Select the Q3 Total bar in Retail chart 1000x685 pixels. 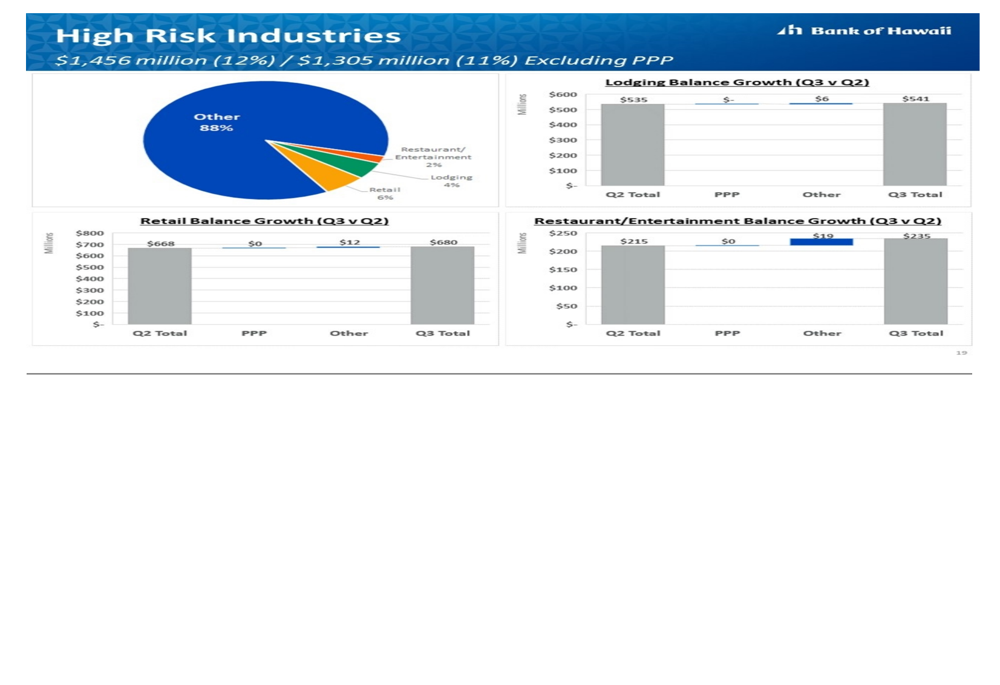tap(442, 285)
